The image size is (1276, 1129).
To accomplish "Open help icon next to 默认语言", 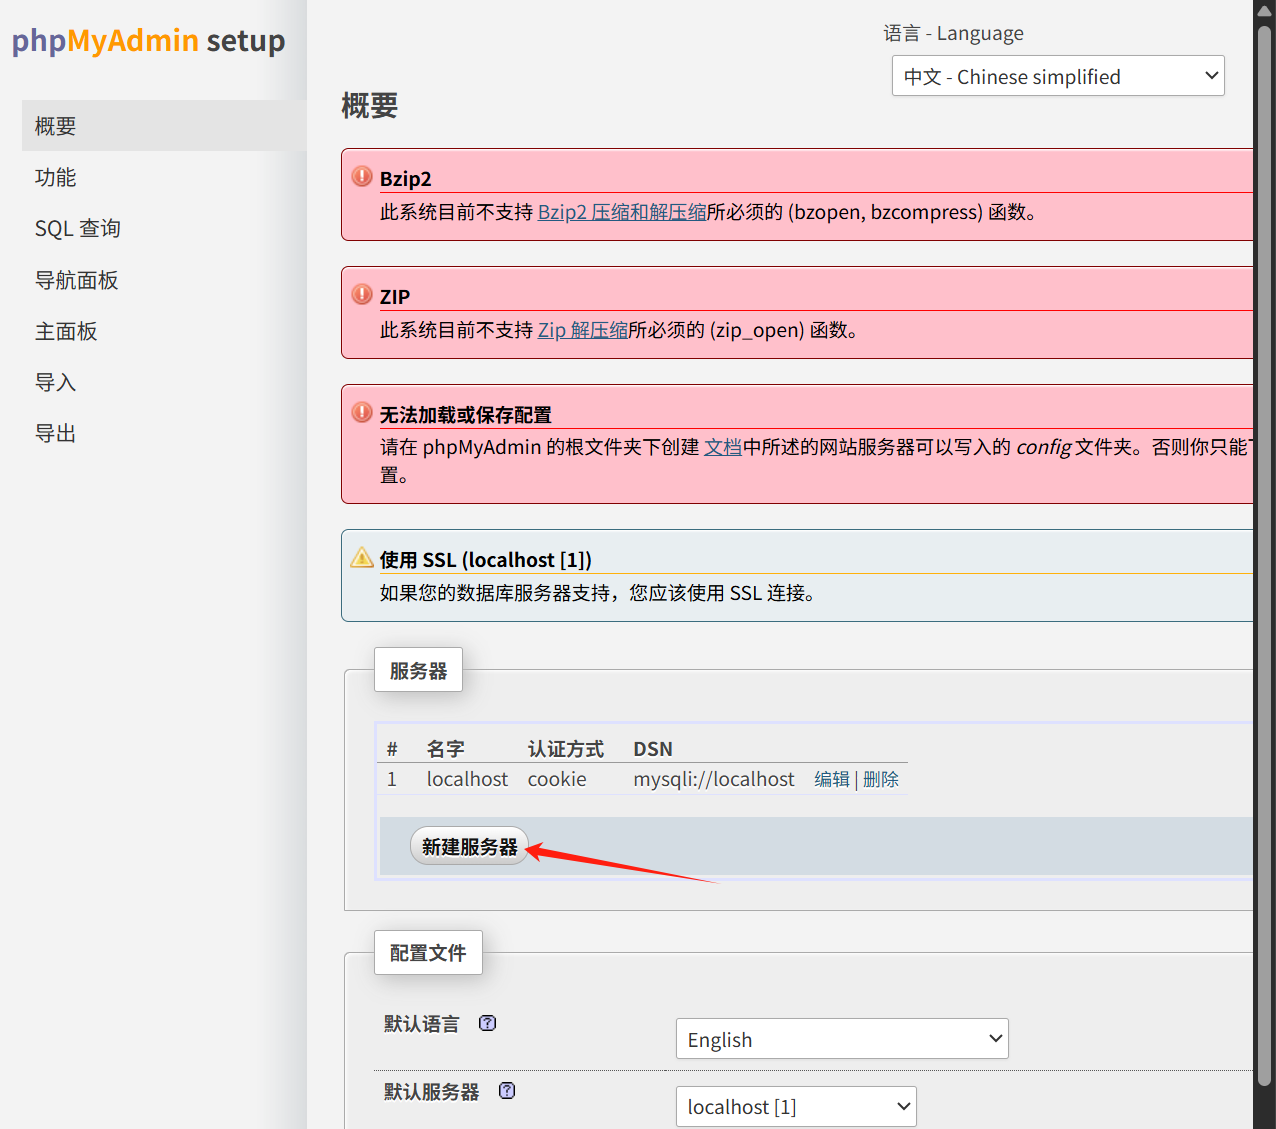I will pyautogui.click(x=487, y=1023).
